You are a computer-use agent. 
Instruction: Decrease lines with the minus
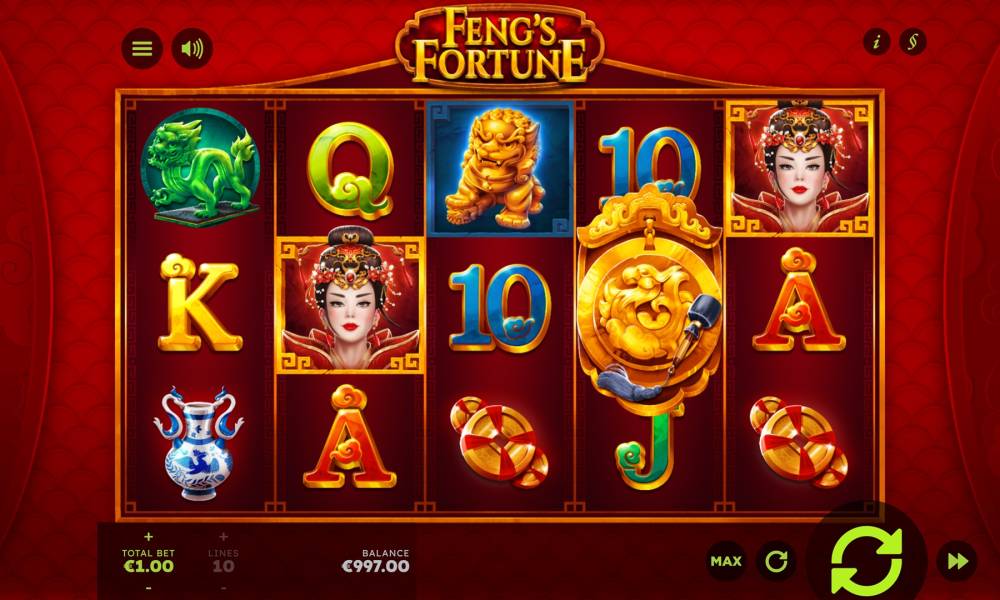click(x=223, y=587)
